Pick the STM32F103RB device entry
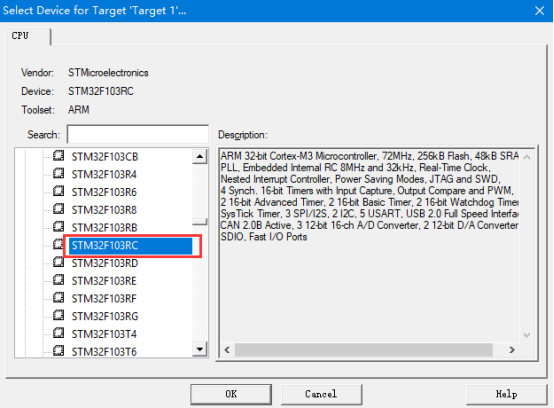The width and height of the screenshot is (554, 408). point(105,227)
